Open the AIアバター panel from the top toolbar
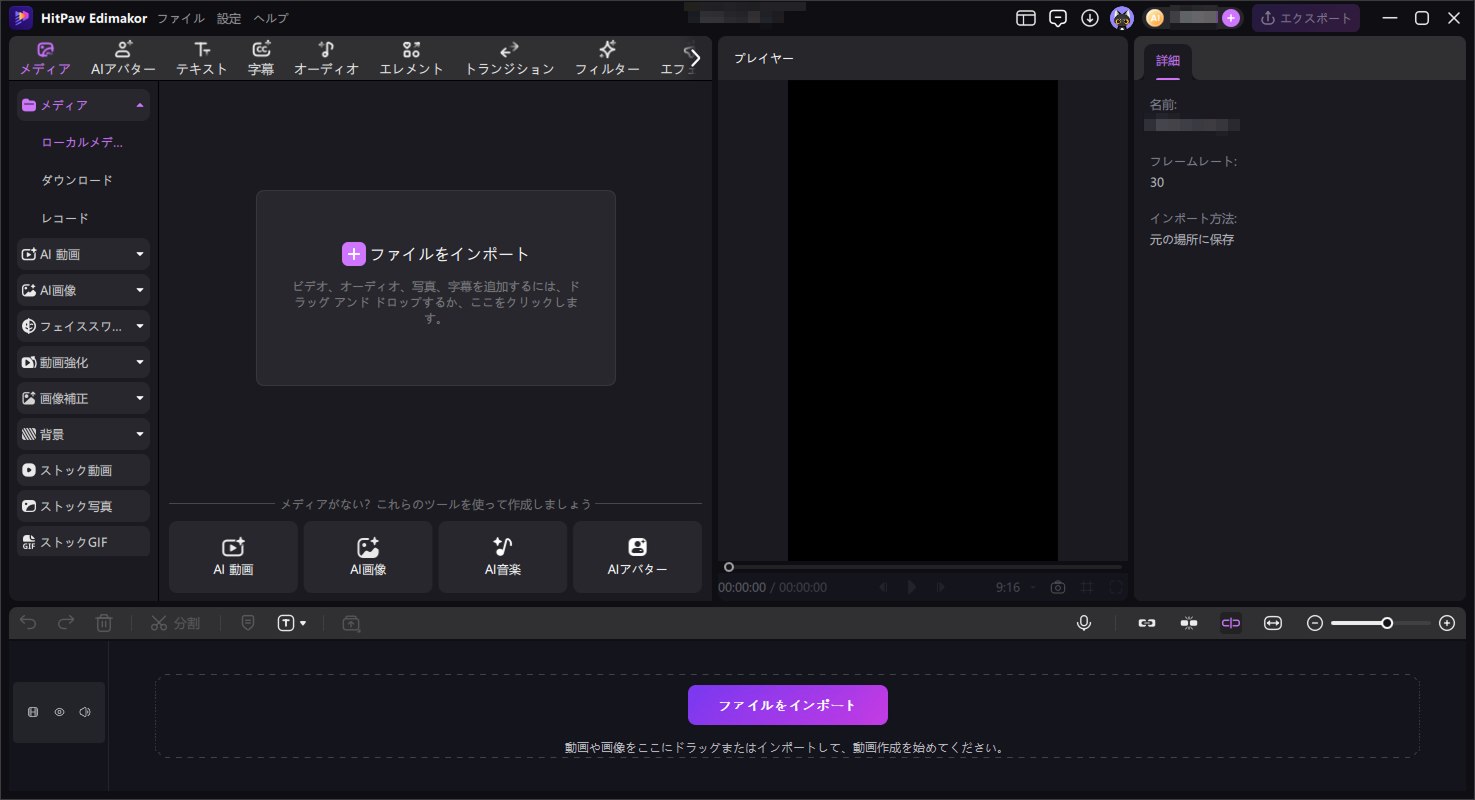This screenshot has height=800, width=1475. point(122,48)
